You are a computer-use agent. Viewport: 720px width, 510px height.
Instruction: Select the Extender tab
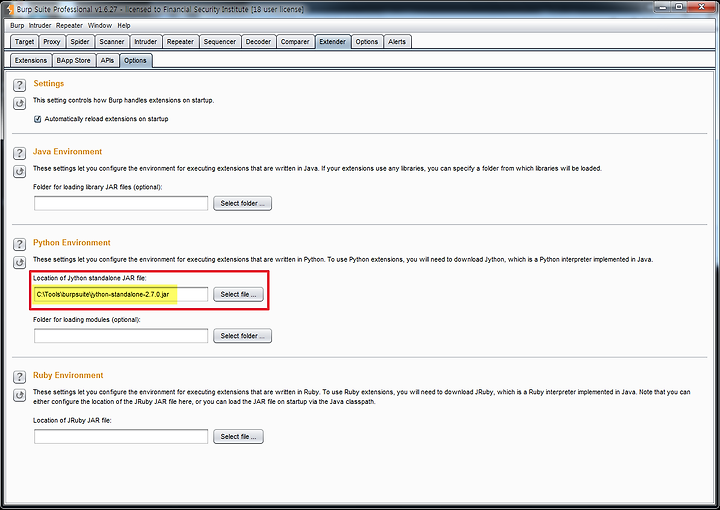coord(332,41)
